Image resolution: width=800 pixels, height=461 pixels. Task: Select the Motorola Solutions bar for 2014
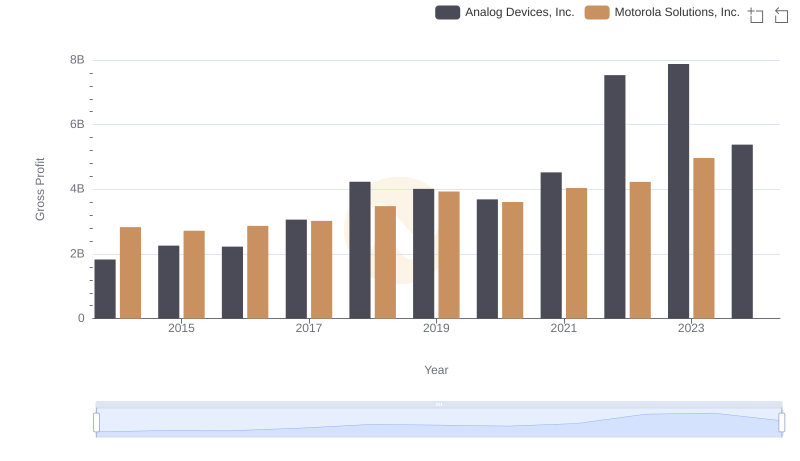pos(130,273)
